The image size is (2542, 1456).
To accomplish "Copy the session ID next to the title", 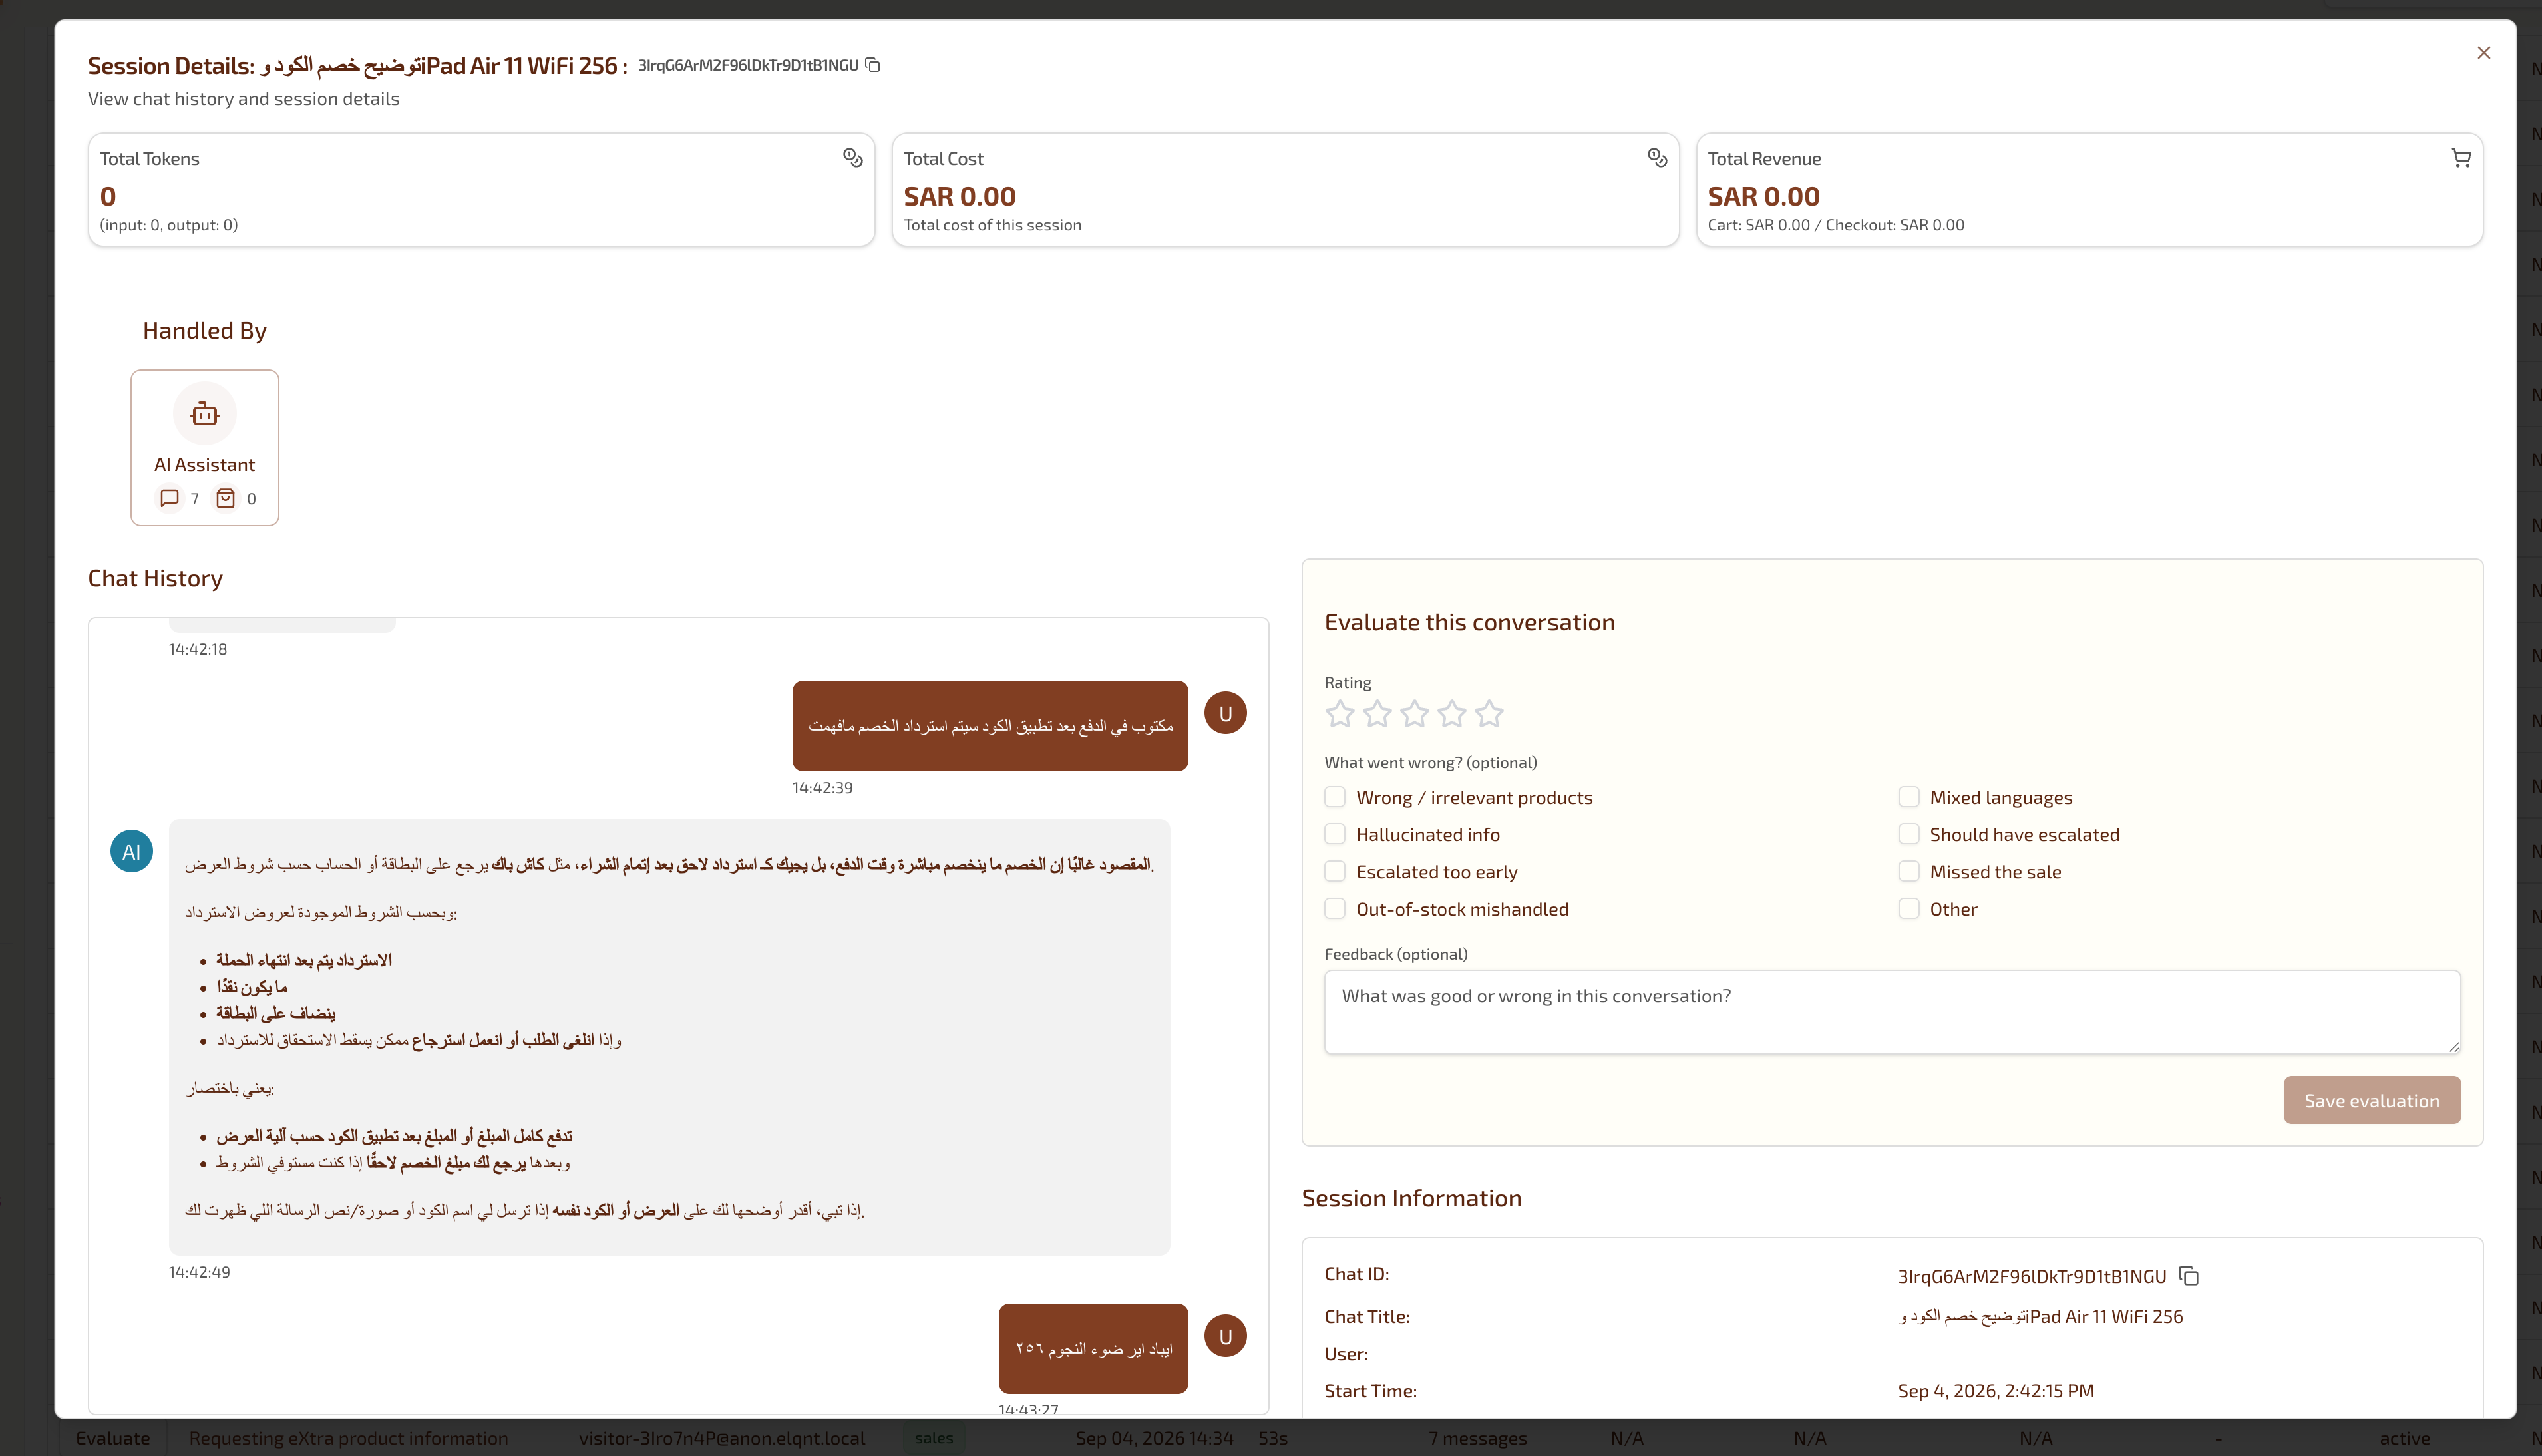I will pos(872,65).
